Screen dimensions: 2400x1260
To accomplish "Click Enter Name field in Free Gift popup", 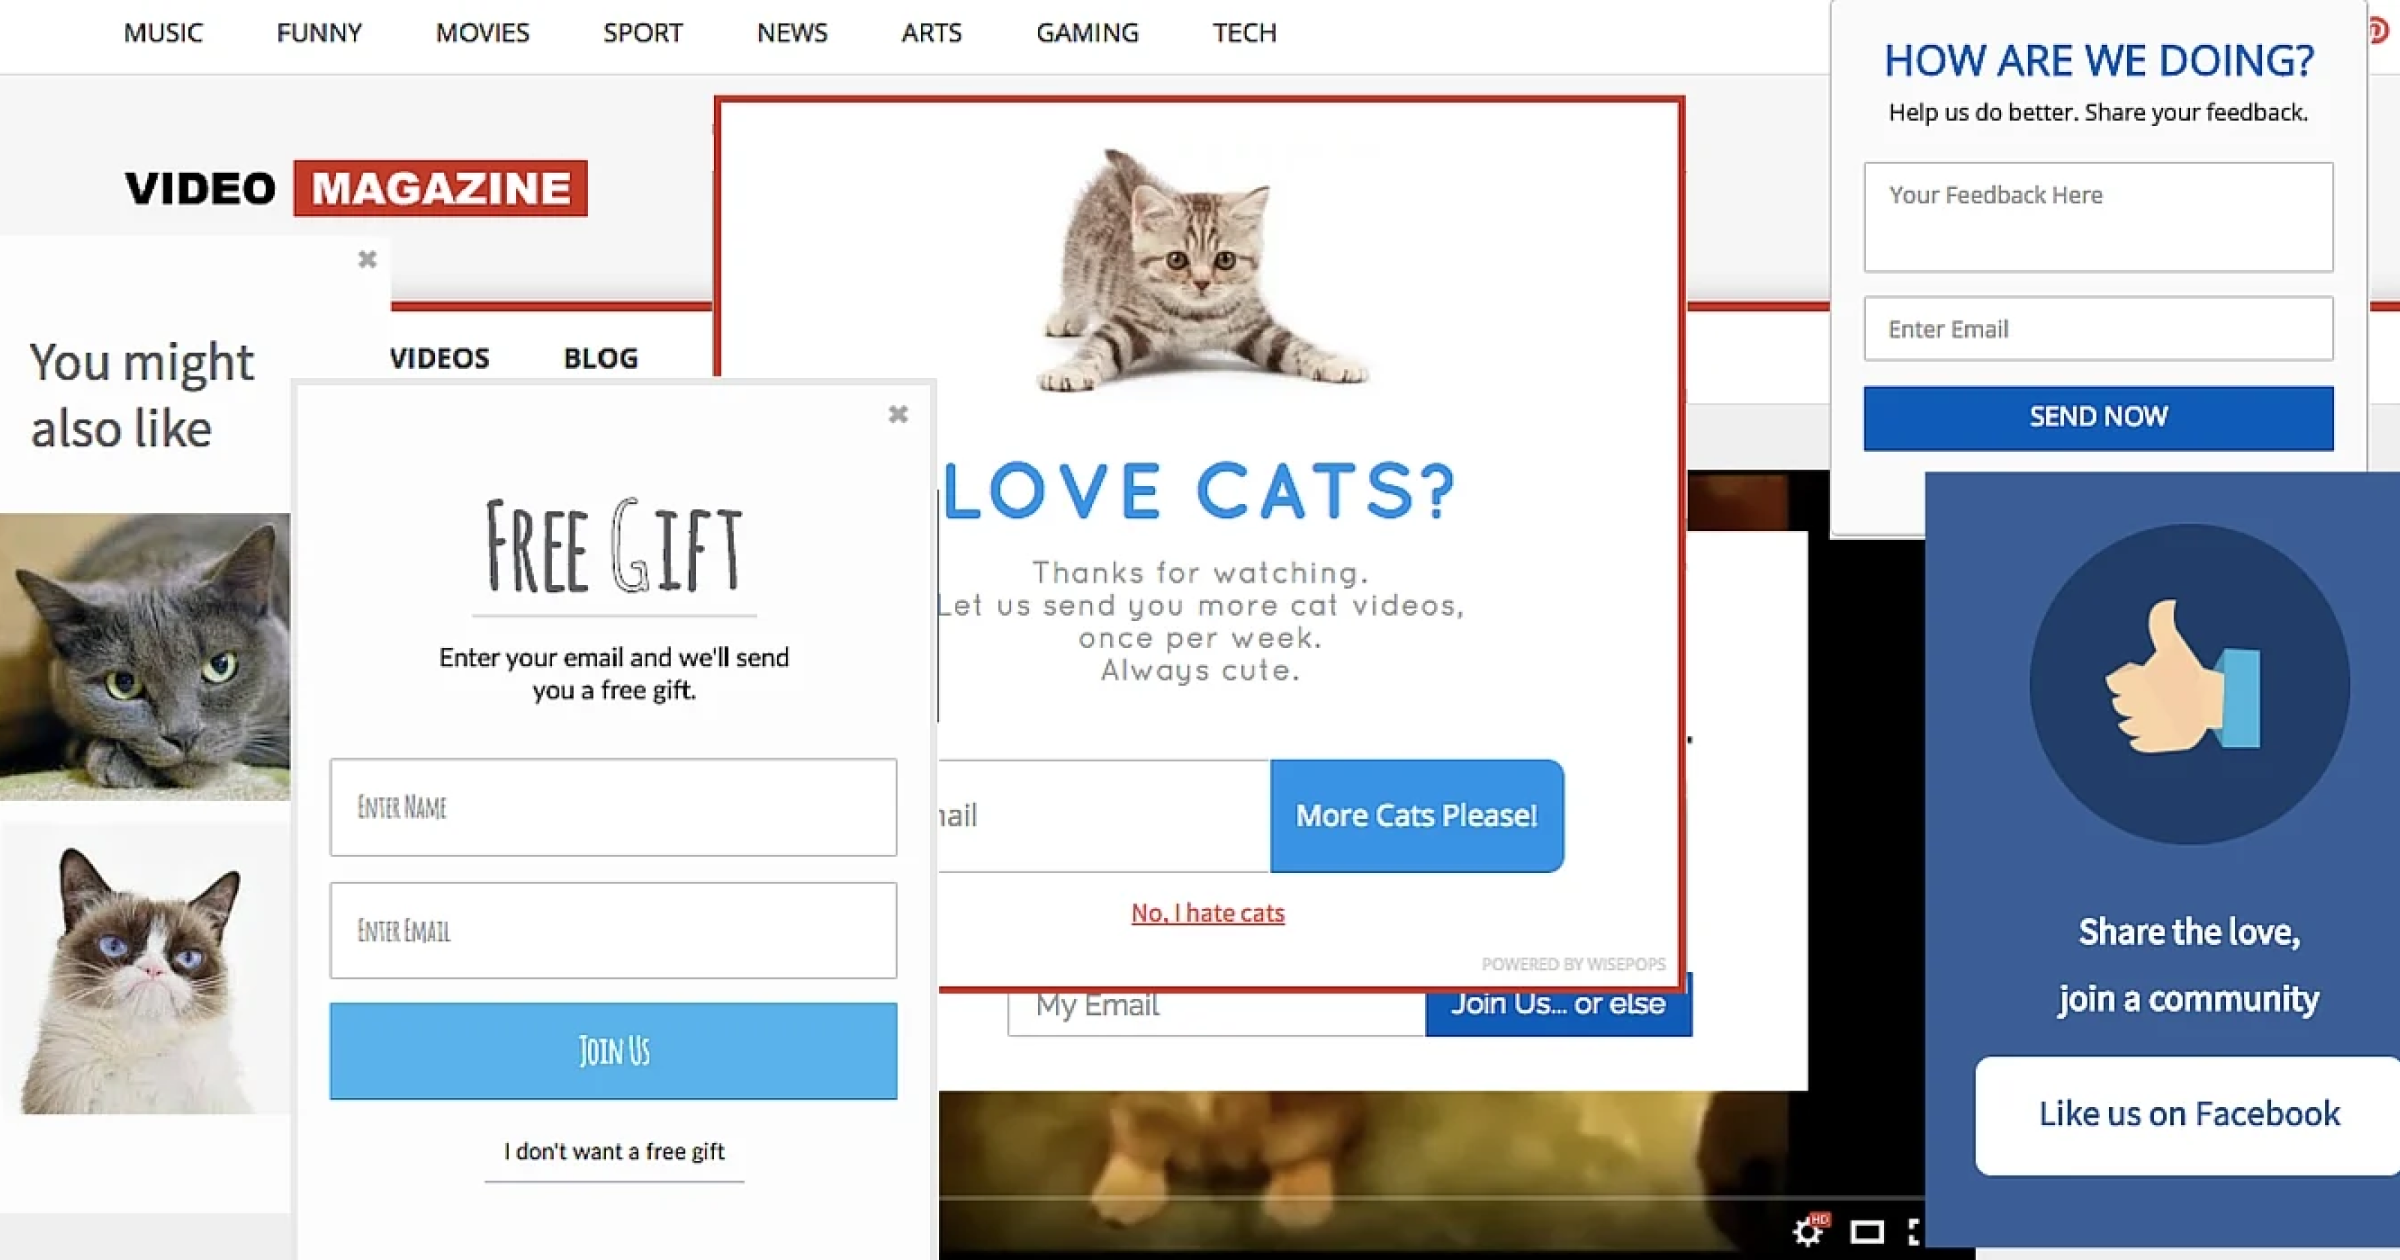I will pyautogui.click(x=614, y=806).
